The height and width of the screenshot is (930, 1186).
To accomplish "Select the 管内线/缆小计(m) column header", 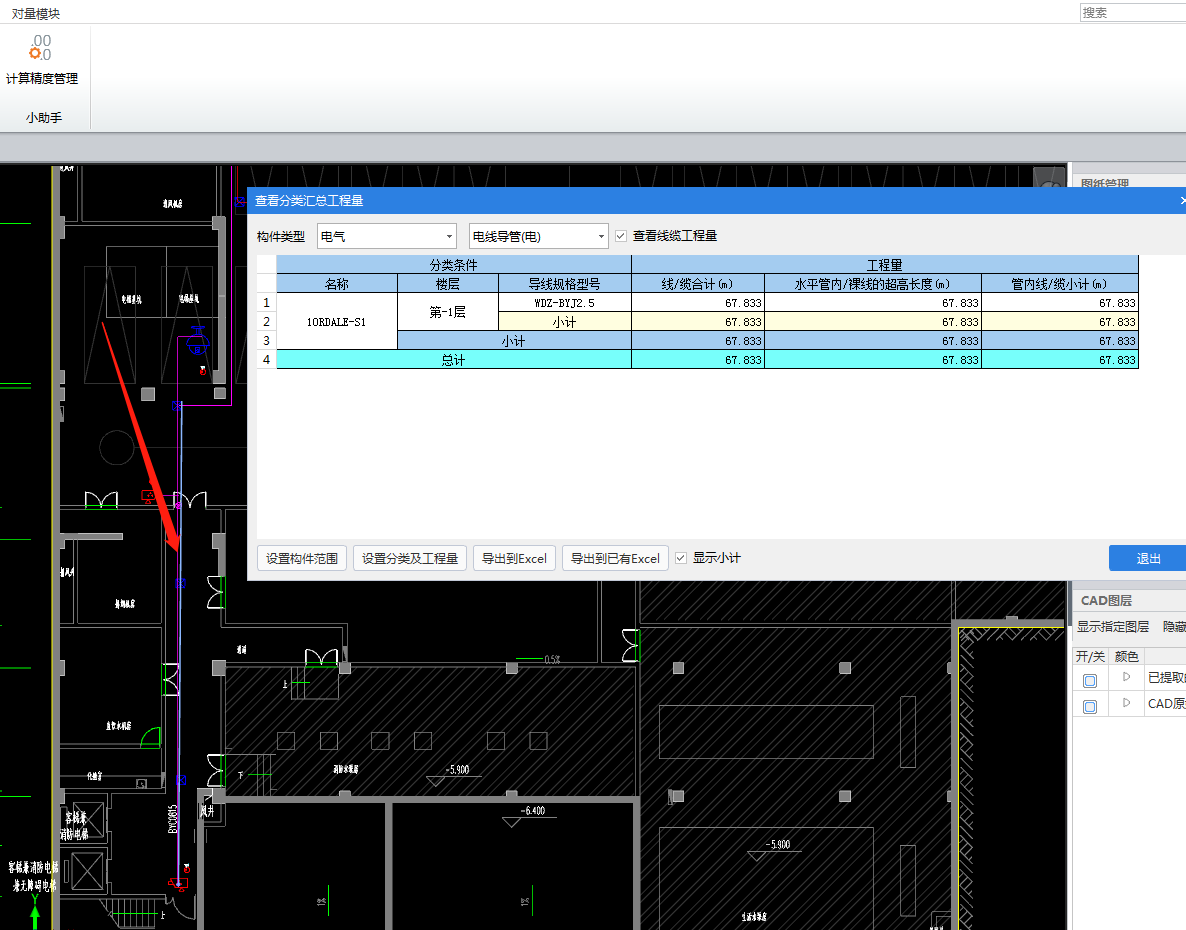I will tap(1060, 284).
